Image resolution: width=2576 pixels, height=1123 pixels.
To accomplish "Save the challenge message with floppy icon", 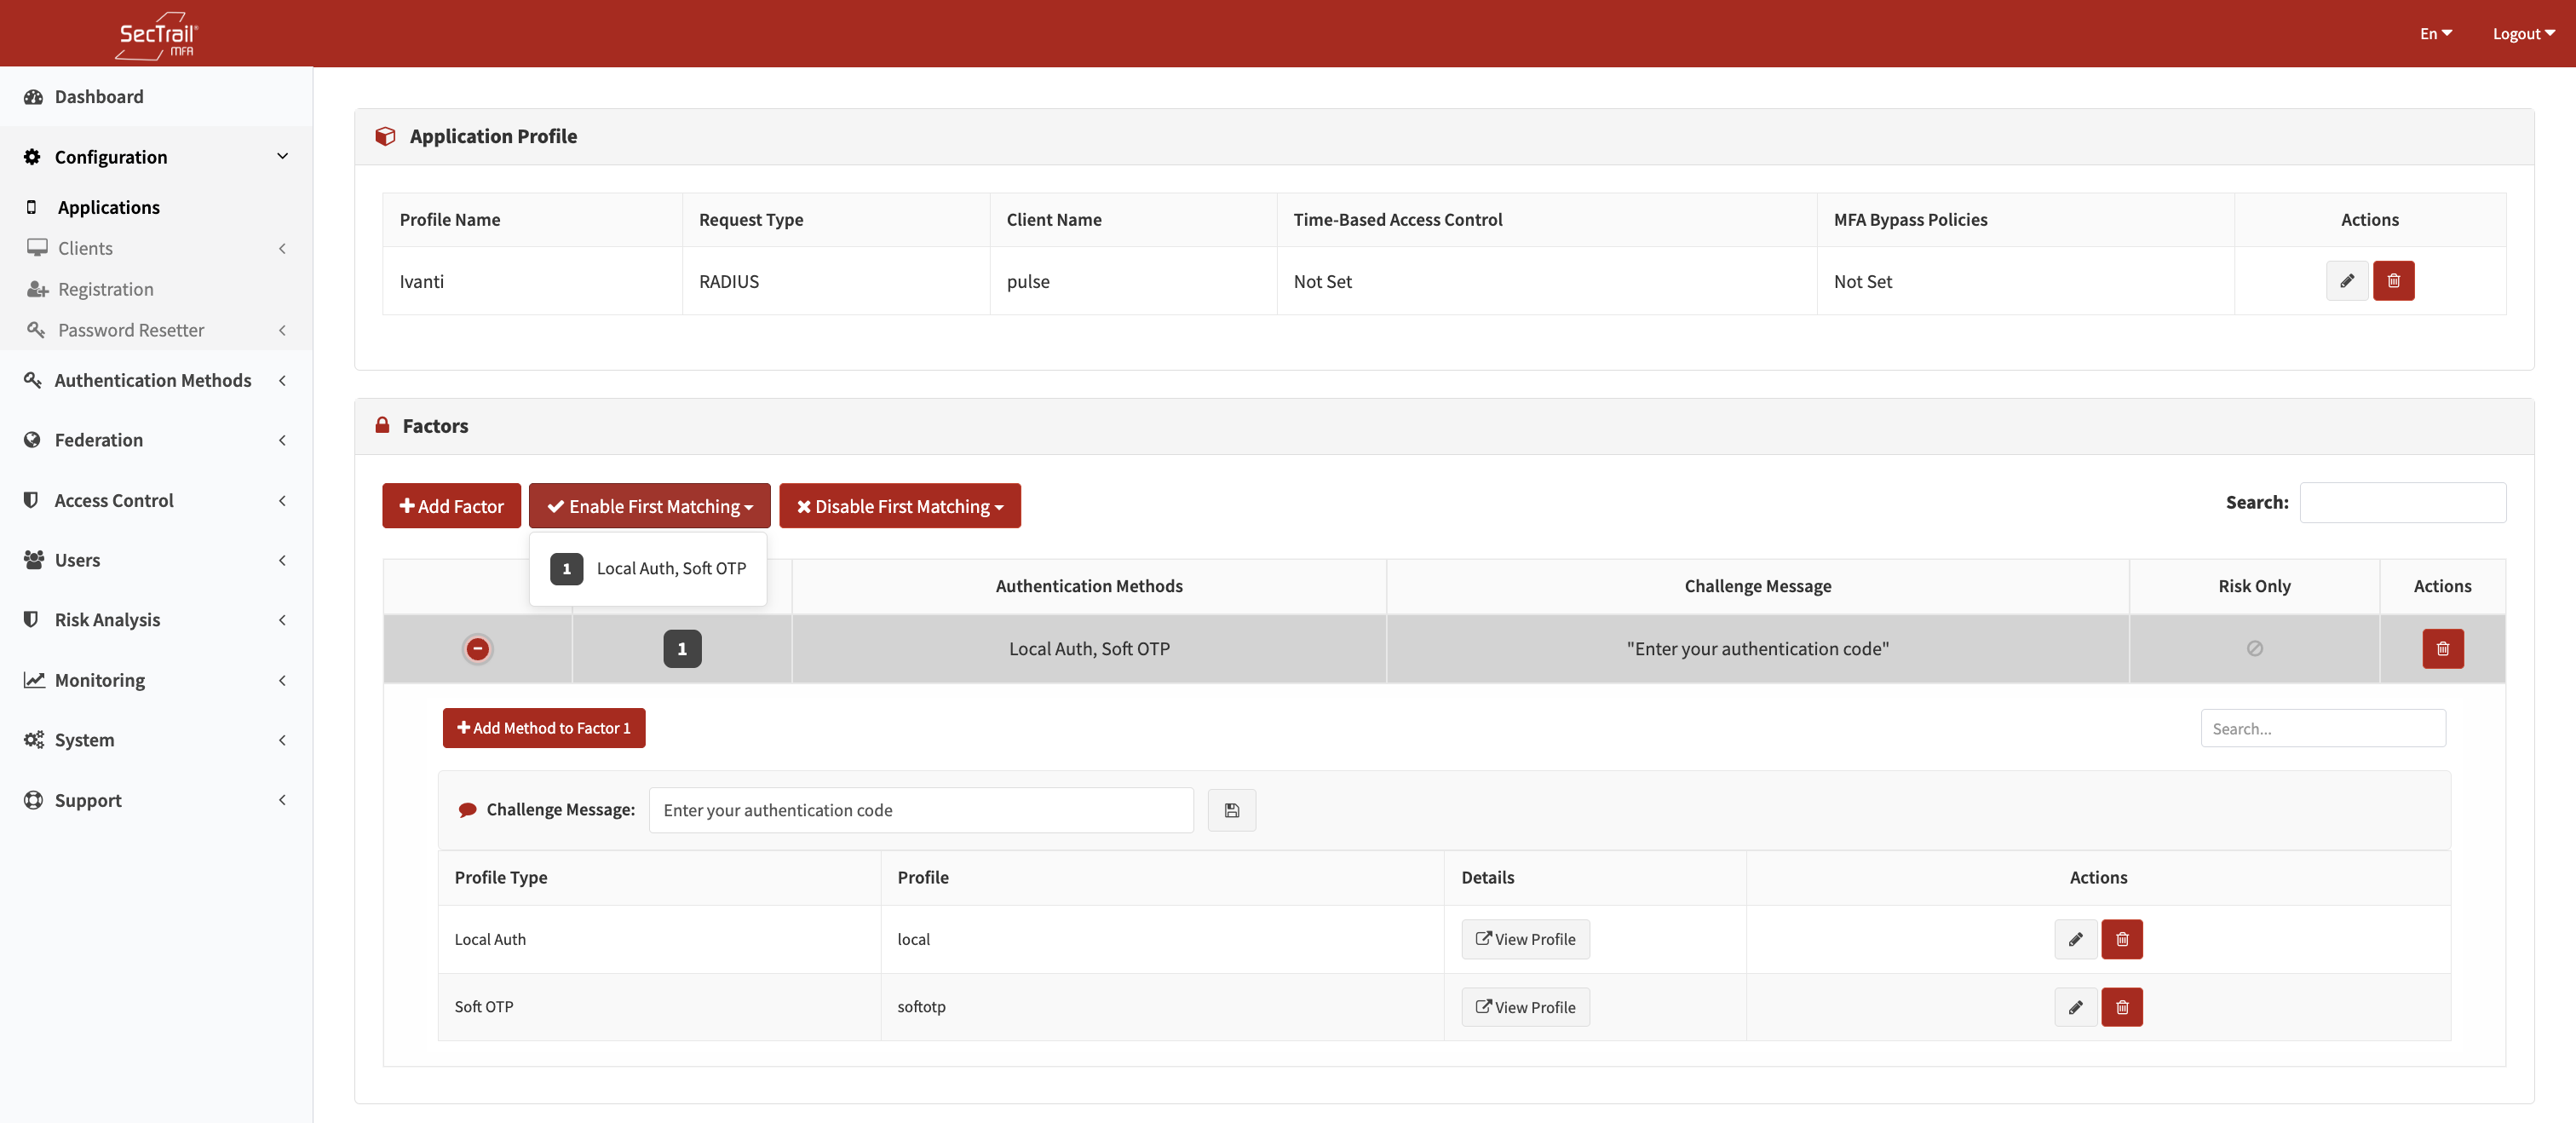I will tap(1231, 810).
